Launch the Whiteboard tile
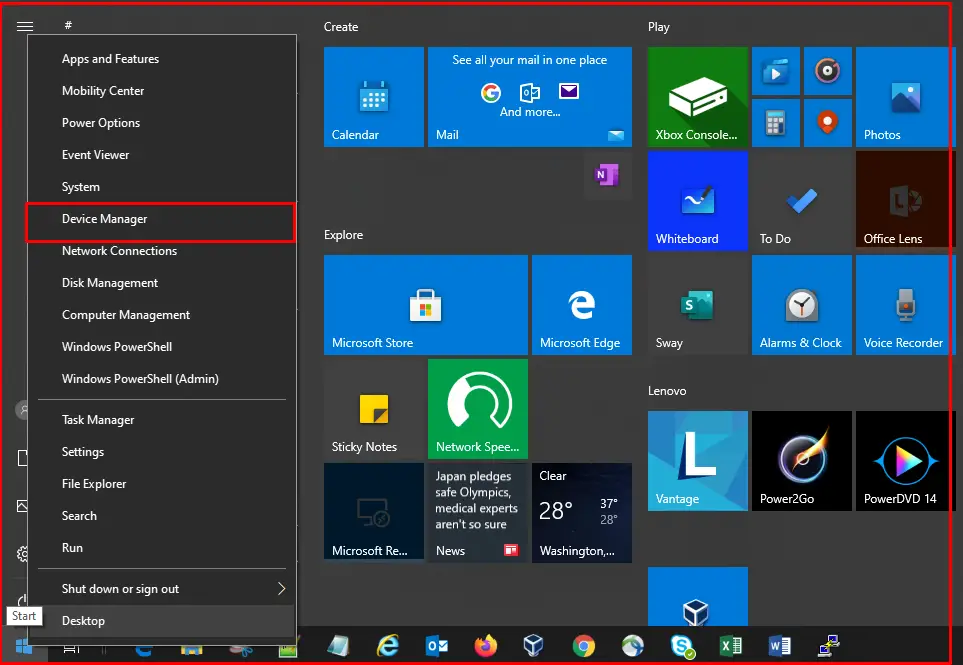 pos(698,201)
